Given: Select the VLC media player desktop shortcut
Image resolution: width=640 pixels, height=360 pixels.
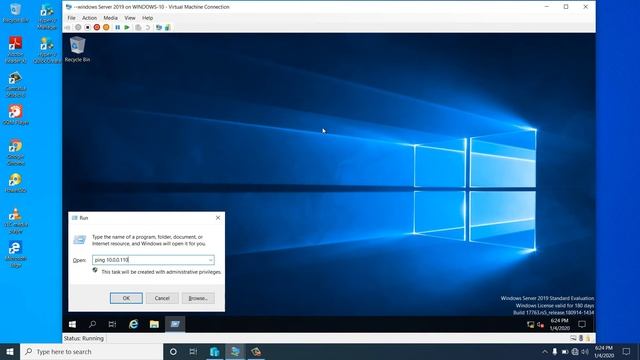Looking at the screenshot, I should coord(16,220).
